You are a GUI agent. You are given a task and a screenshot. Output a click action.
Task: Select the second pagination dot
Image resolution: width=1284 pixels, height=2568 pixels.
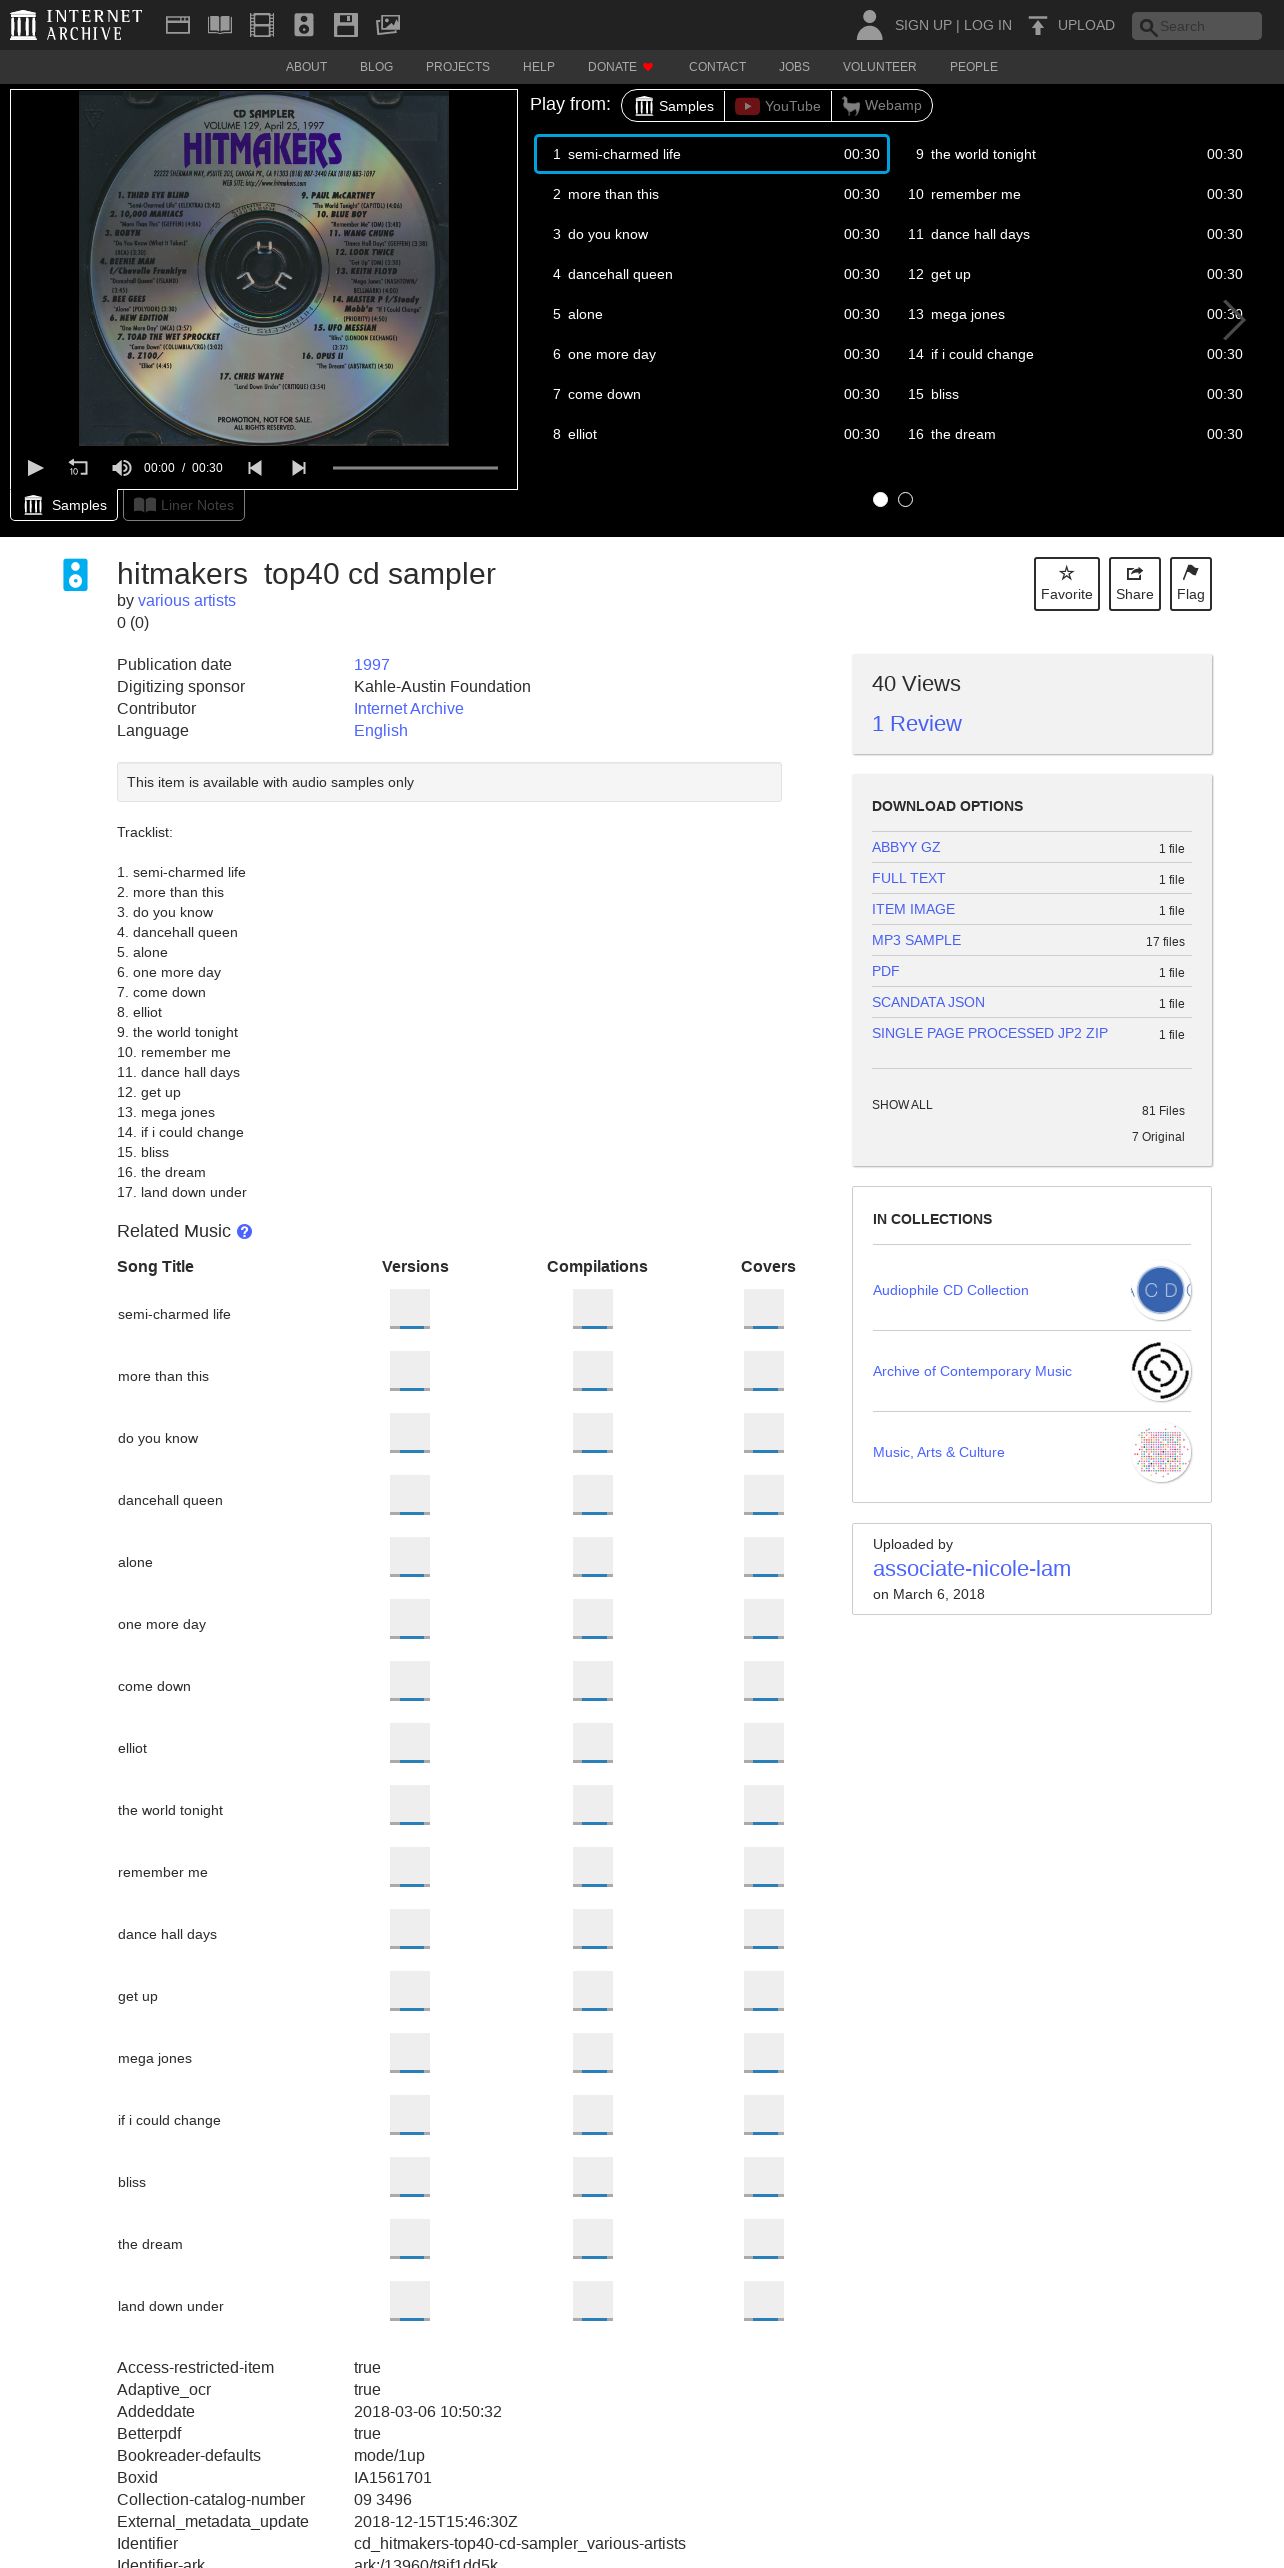[x=905, y=500]
